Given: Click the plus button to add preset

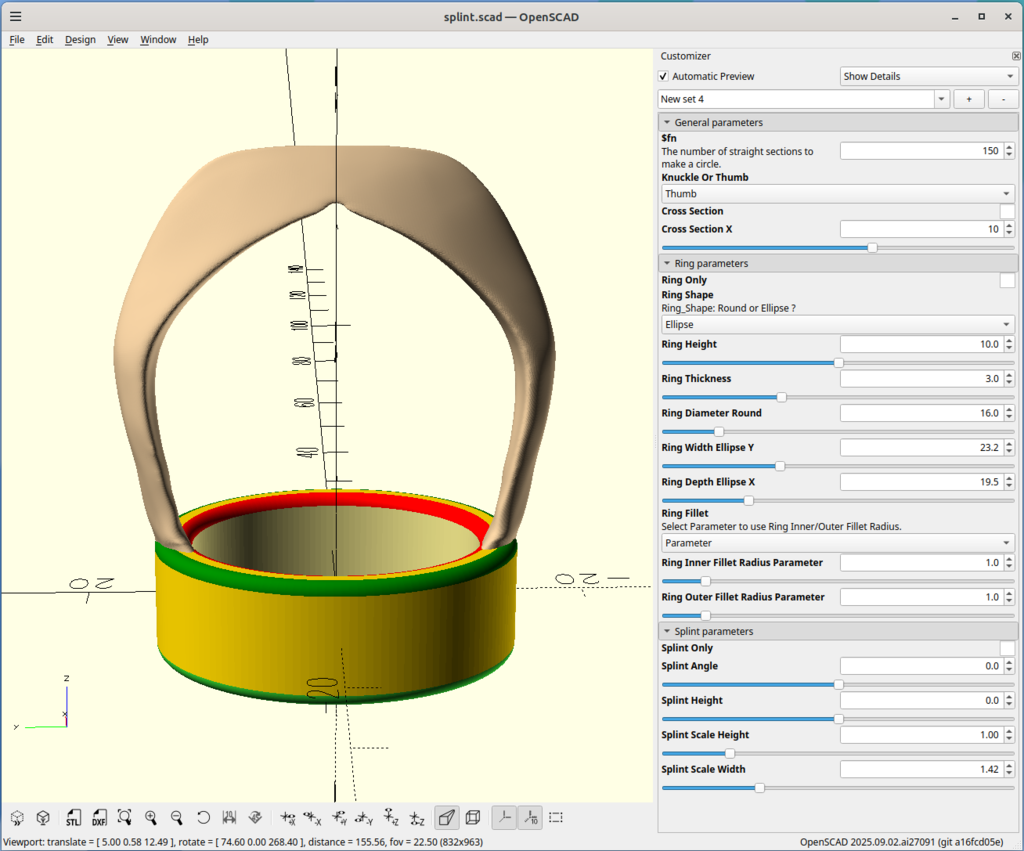Looking at the screenshot, I should [968, 99].
